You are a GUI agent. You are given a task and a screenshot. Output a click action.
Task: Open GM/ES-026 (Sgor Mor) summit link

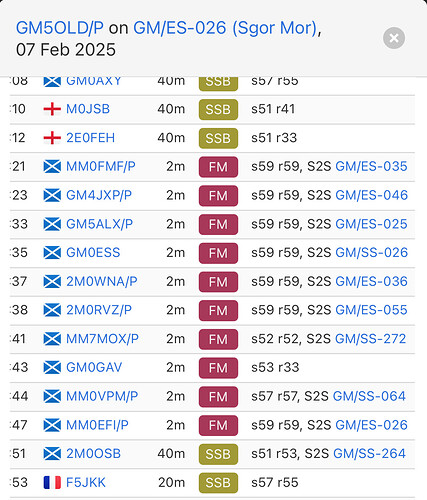tap(225, 28)
